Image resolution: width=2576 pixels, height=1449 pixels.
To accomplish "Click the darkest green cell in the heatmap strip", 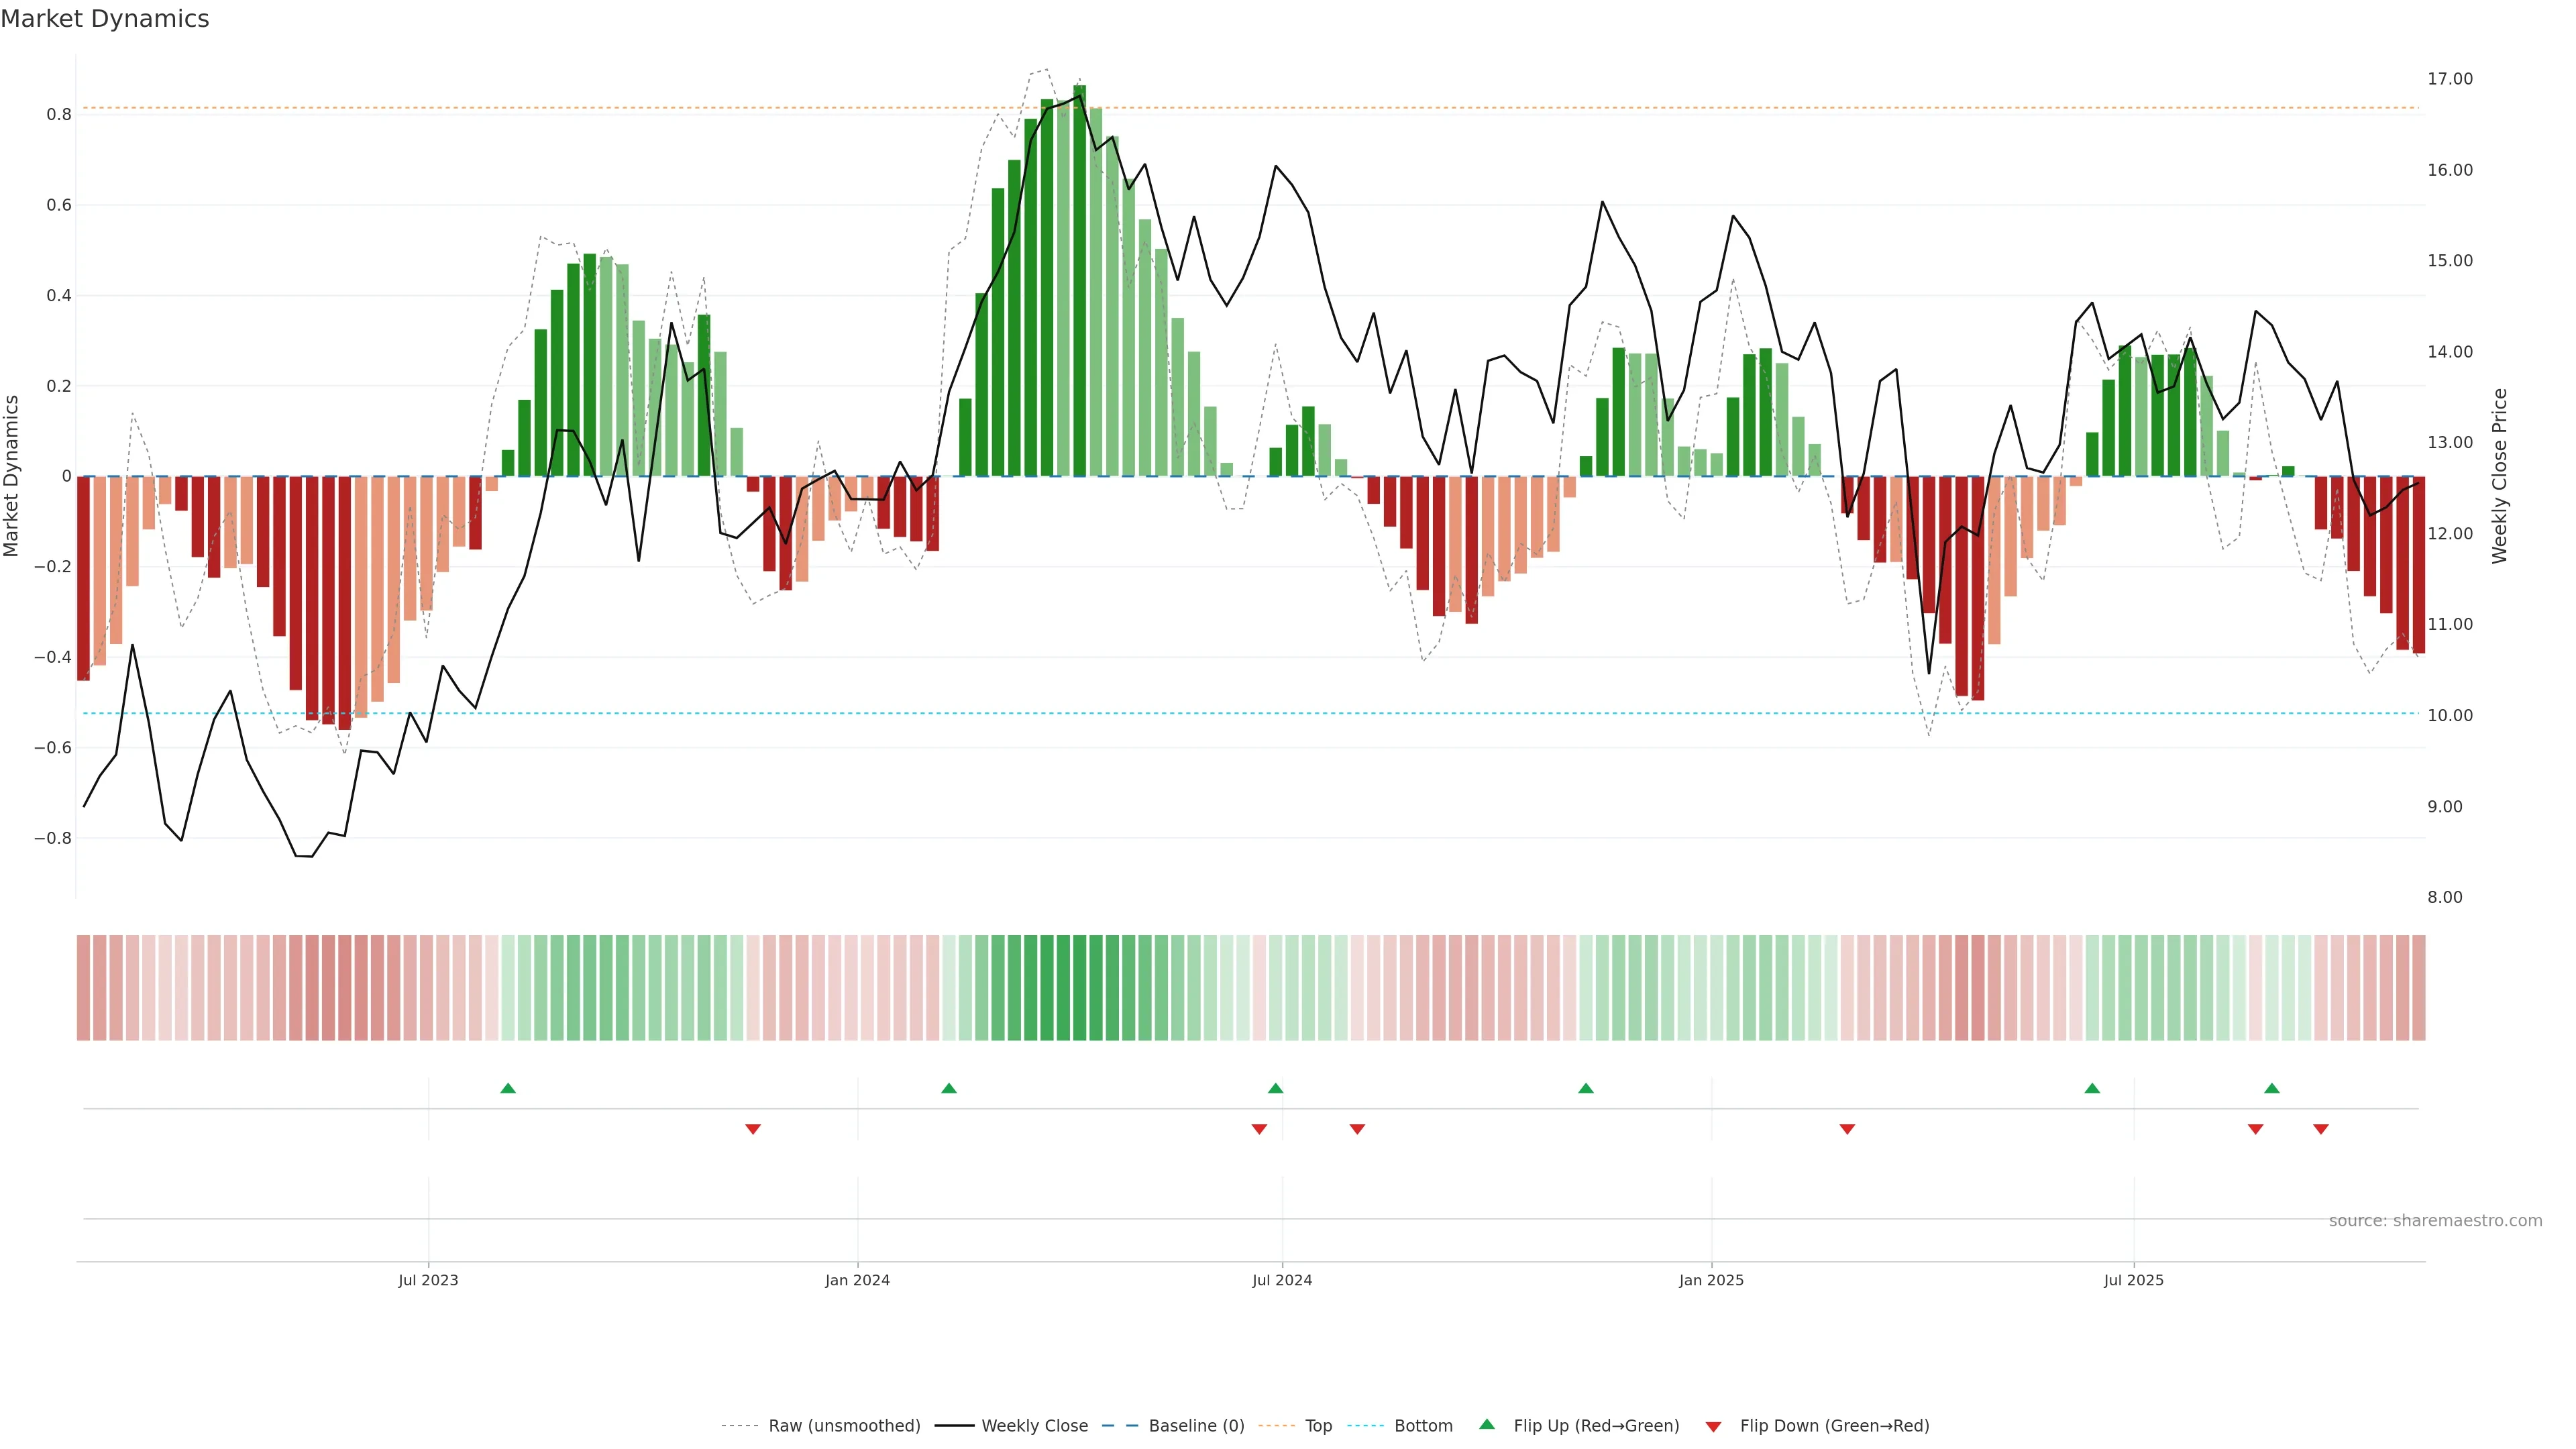I will [1079, 988].
